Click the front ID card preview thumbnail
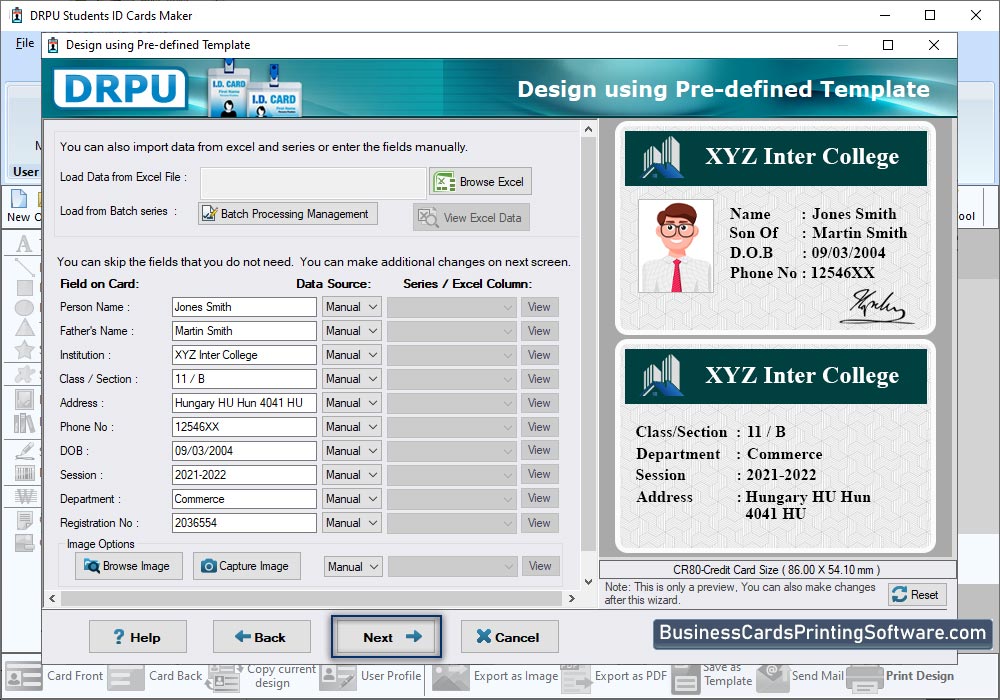This screenshot has width=1000, height=700. coord(775,228)
